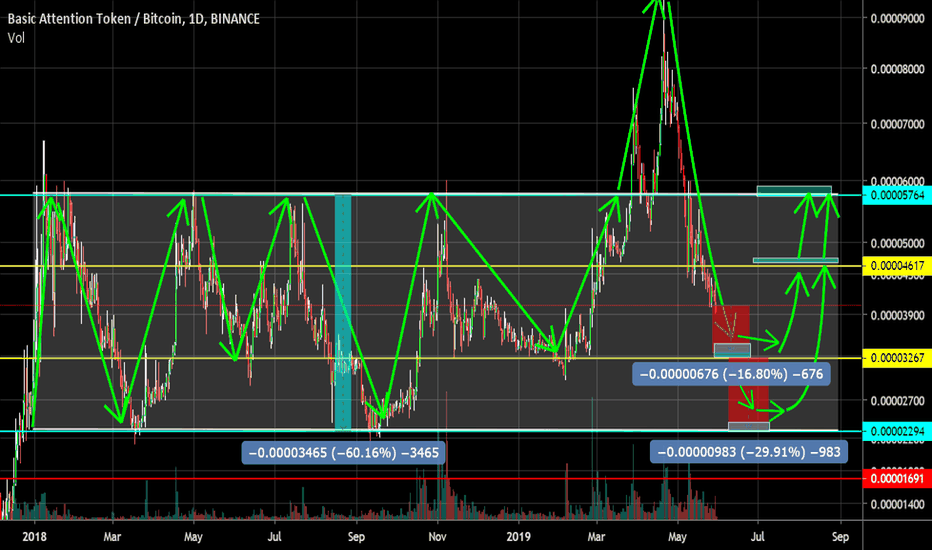
Task: Click the 0.00008000 price axis value
Action: 898,69
